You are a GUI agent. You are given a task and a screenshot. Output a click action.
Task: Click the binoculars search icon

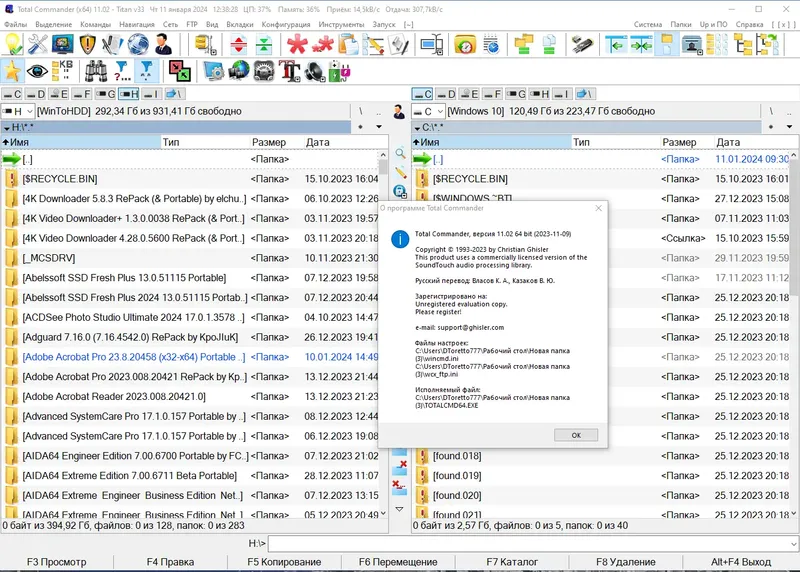point(95,71)
